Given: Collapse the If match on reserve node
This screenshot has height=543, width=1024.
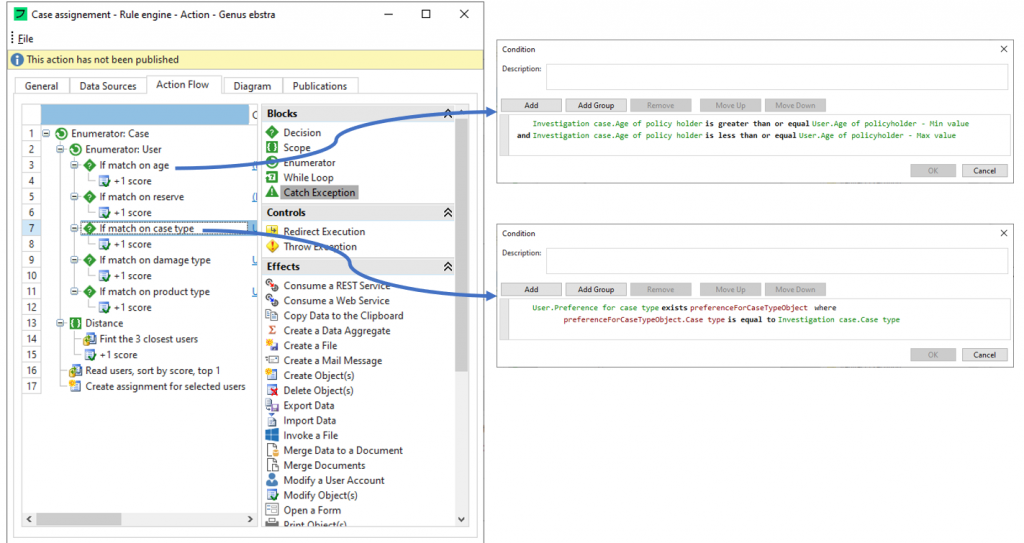Looking at the screenshot, I should (74, 197).
